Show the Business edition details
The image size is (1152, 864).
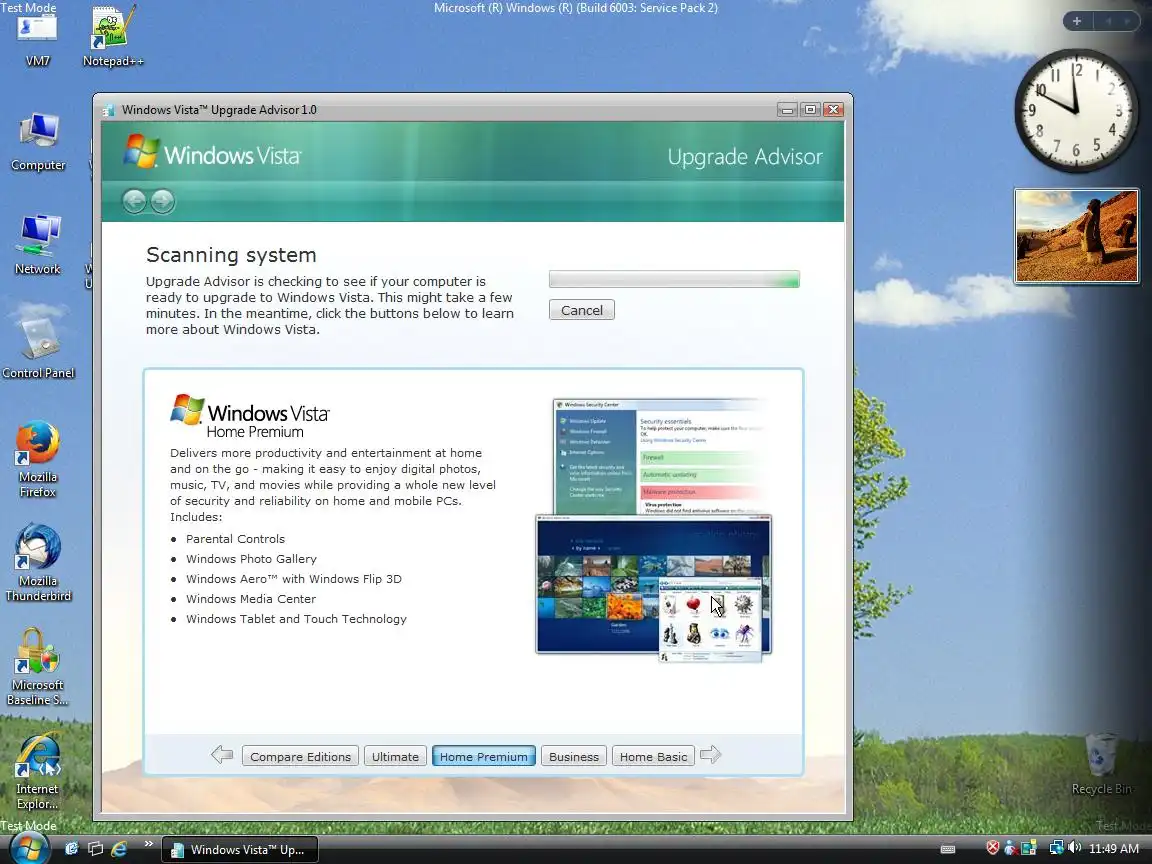click(x=574, y=756)
